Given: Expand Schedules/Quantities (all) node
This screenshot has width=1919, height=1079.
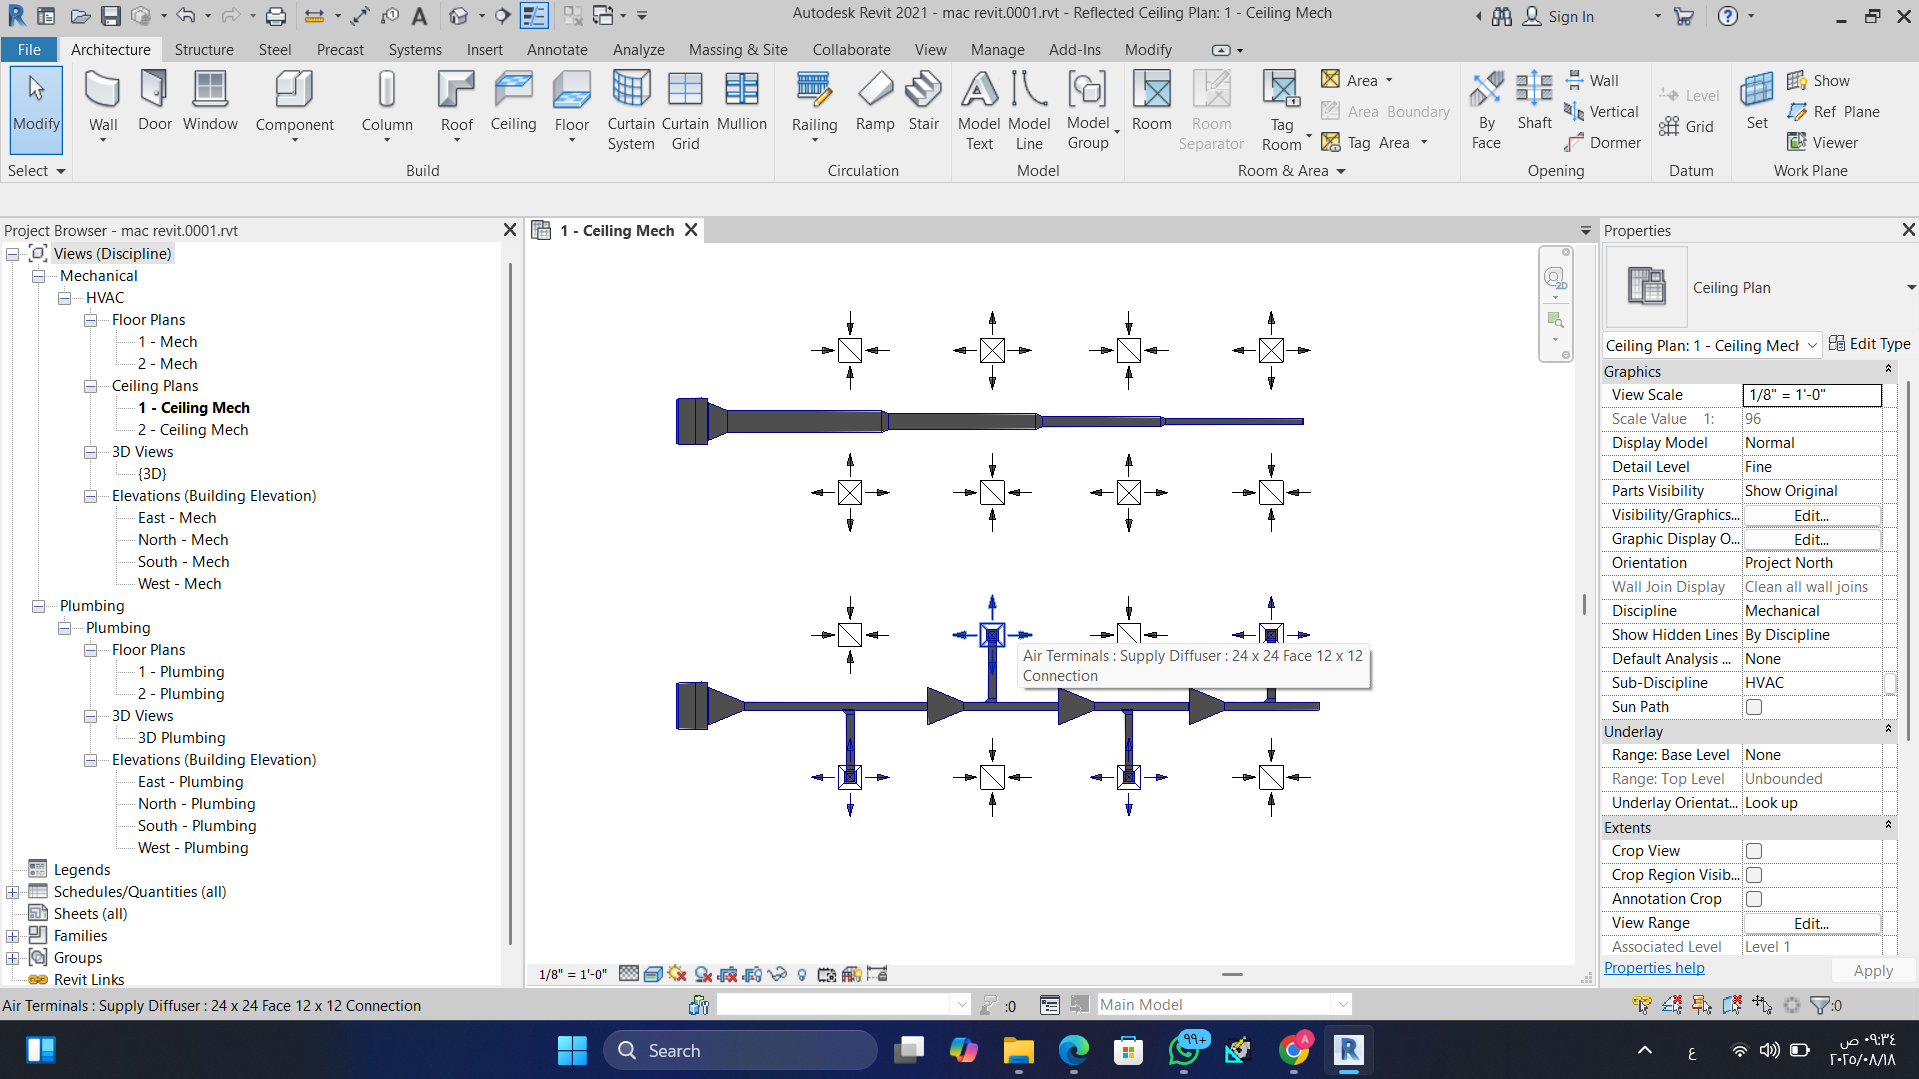Looking at the screenshot, I should pos(12,892).
